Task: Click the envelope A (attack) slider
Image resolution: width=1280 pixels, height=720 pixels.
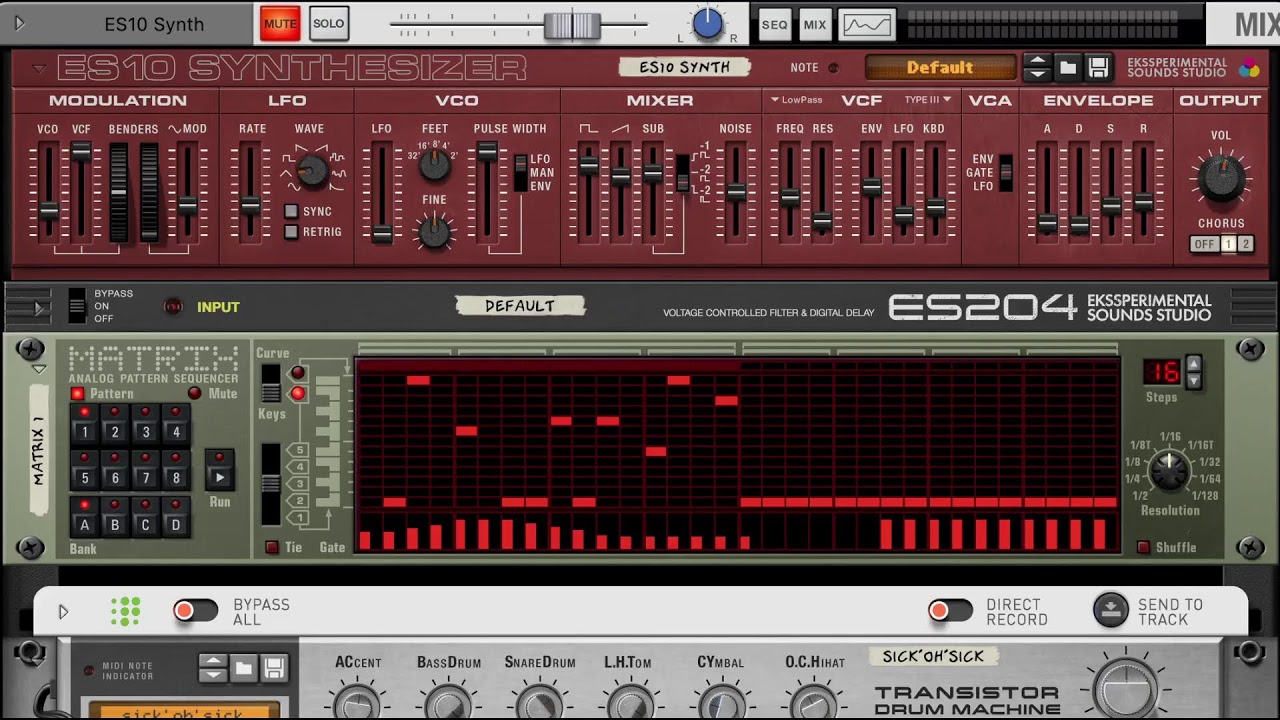Action: (x=1047, y=223)
